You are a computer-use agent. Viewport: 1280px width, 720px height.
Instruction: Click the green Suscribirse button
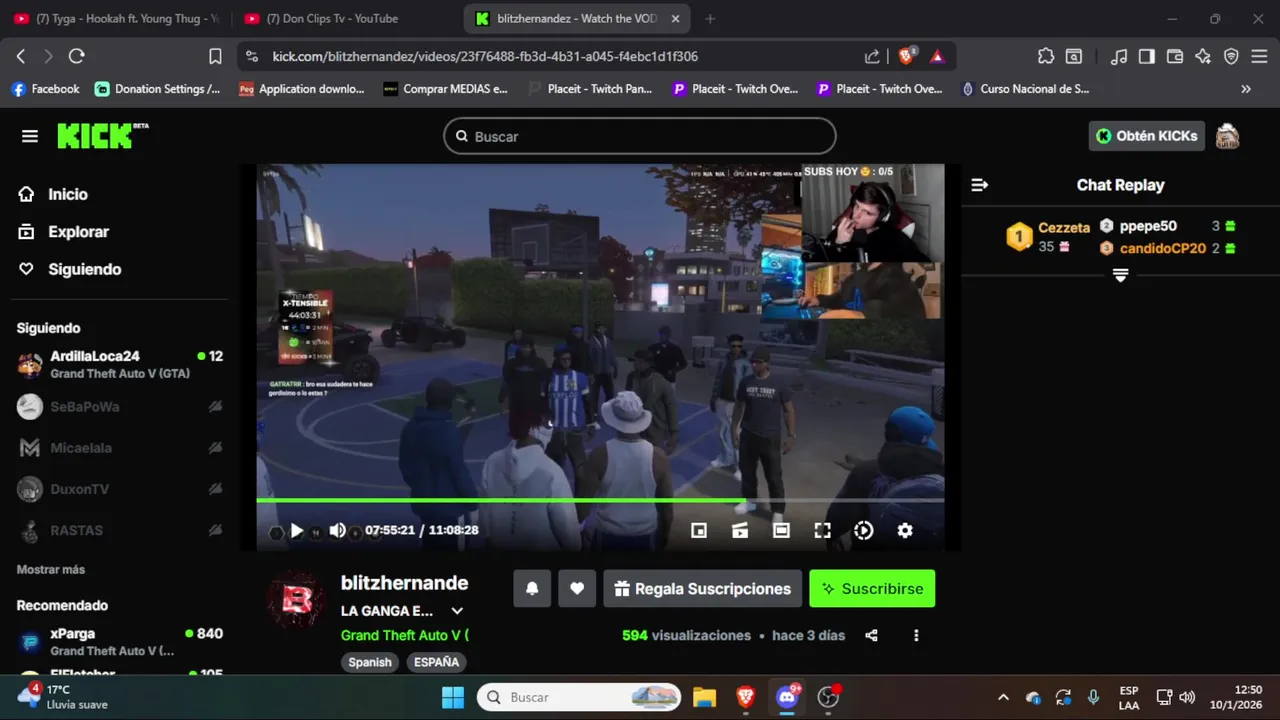tap(872, 589)
